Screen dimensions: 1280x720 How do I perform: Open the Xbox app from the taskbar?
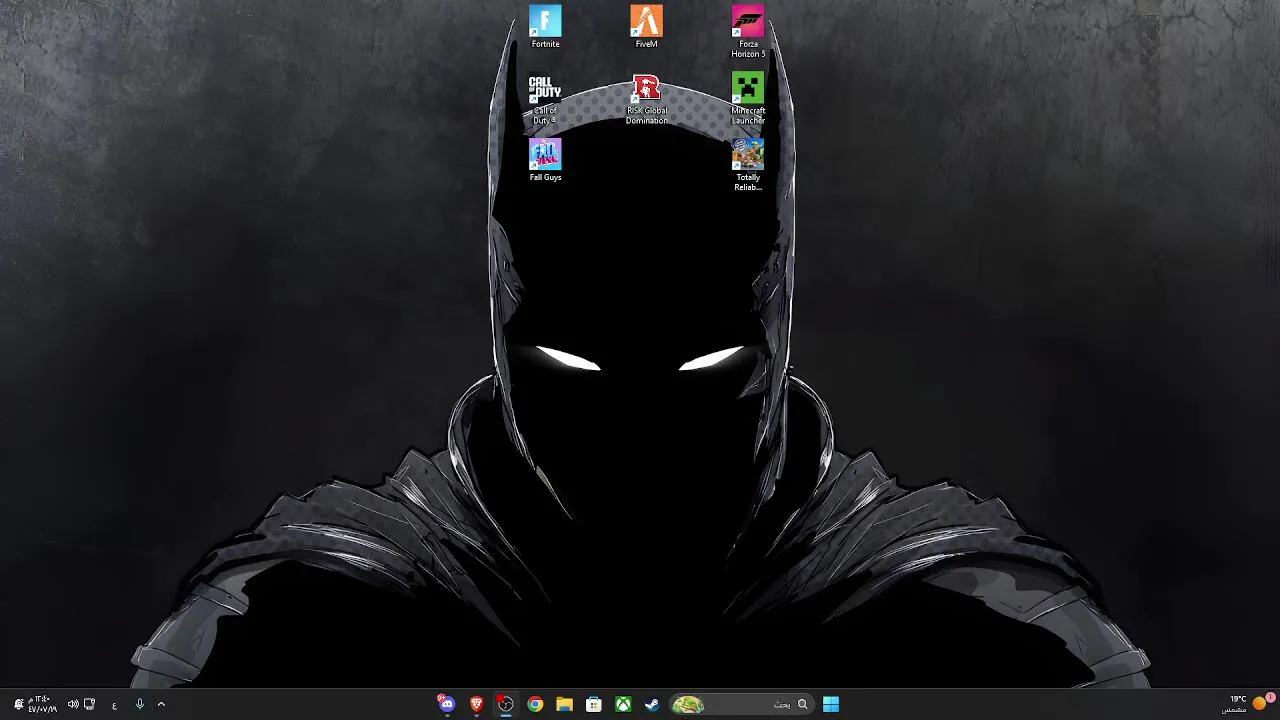click(x=623, y=704)
